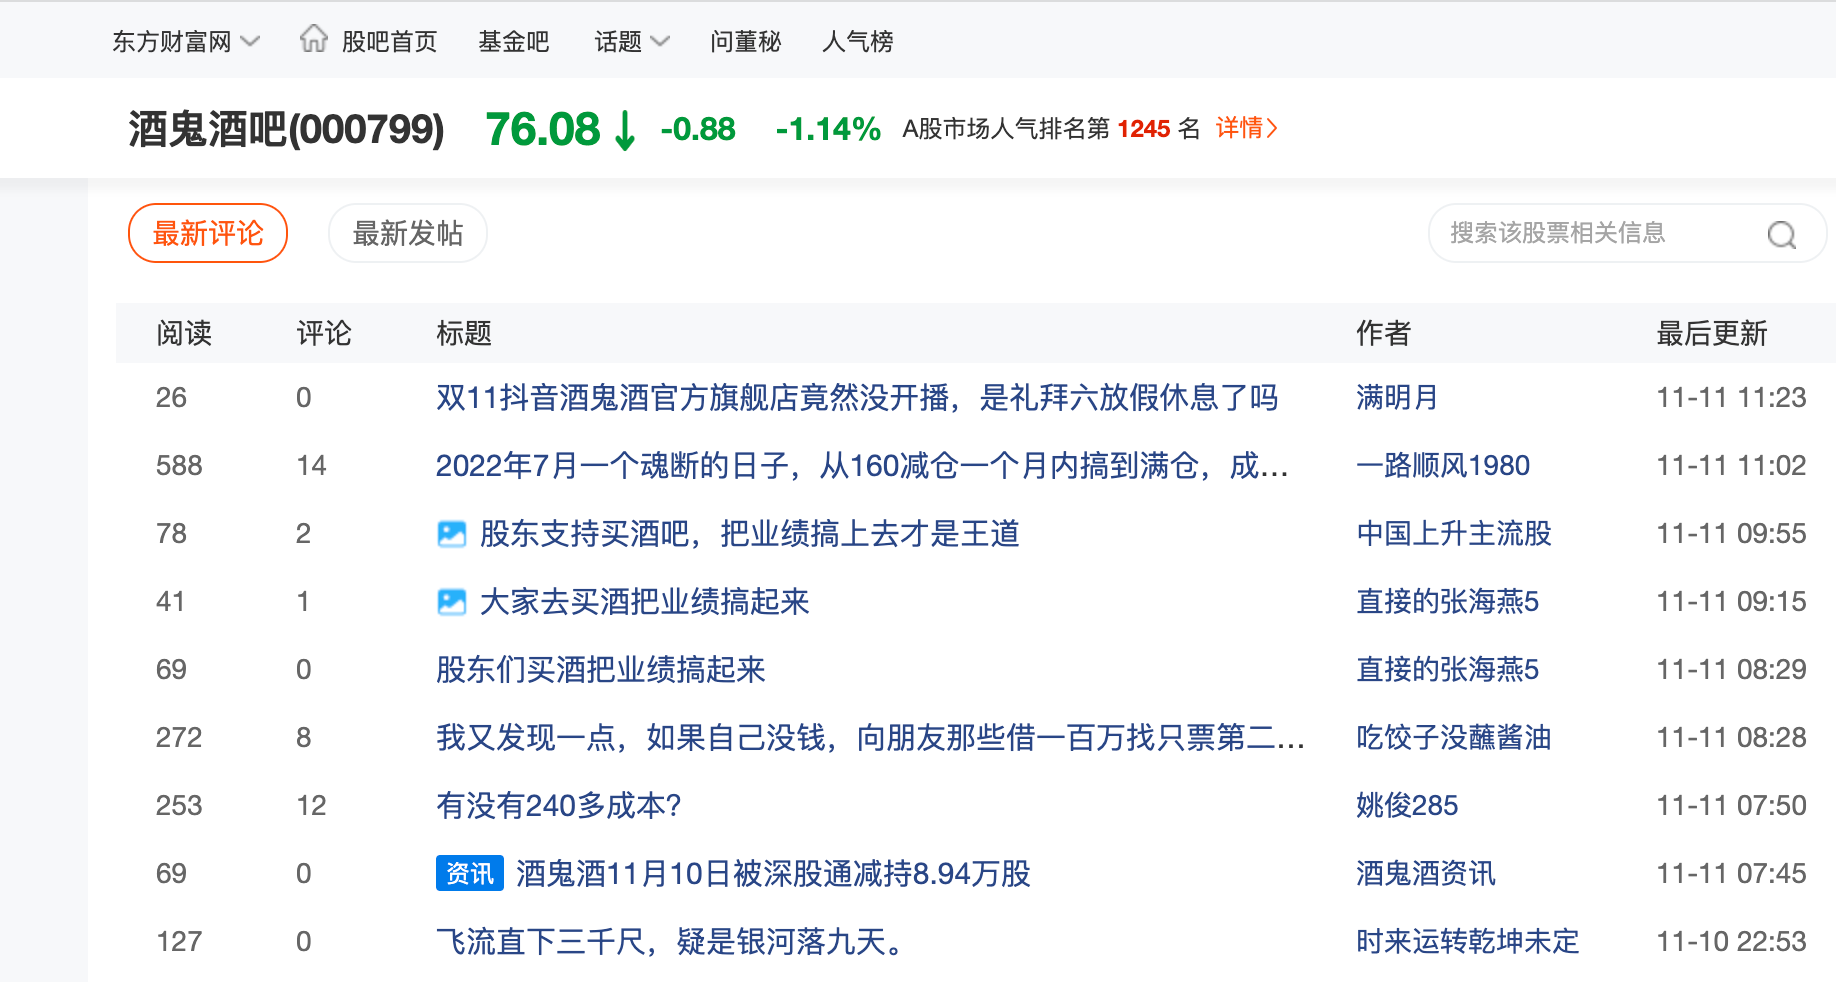Visit author 时来运转乾坤未定 profile
This screenshot has width=1836, height=982.
[x=1468, y=942]
